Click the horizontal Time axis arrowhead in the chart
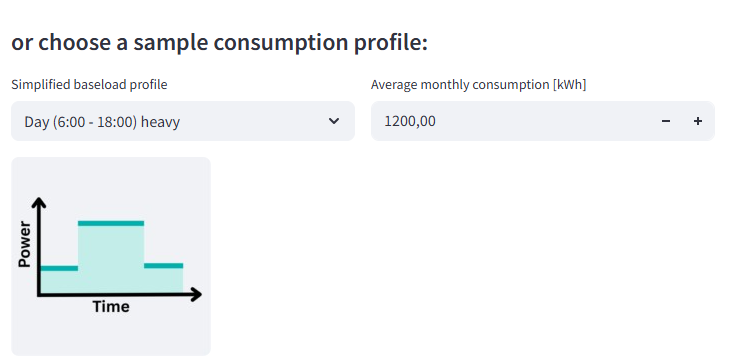Image resolution: width=737 pixels, height=364 pixels. (x=196, y=295)
